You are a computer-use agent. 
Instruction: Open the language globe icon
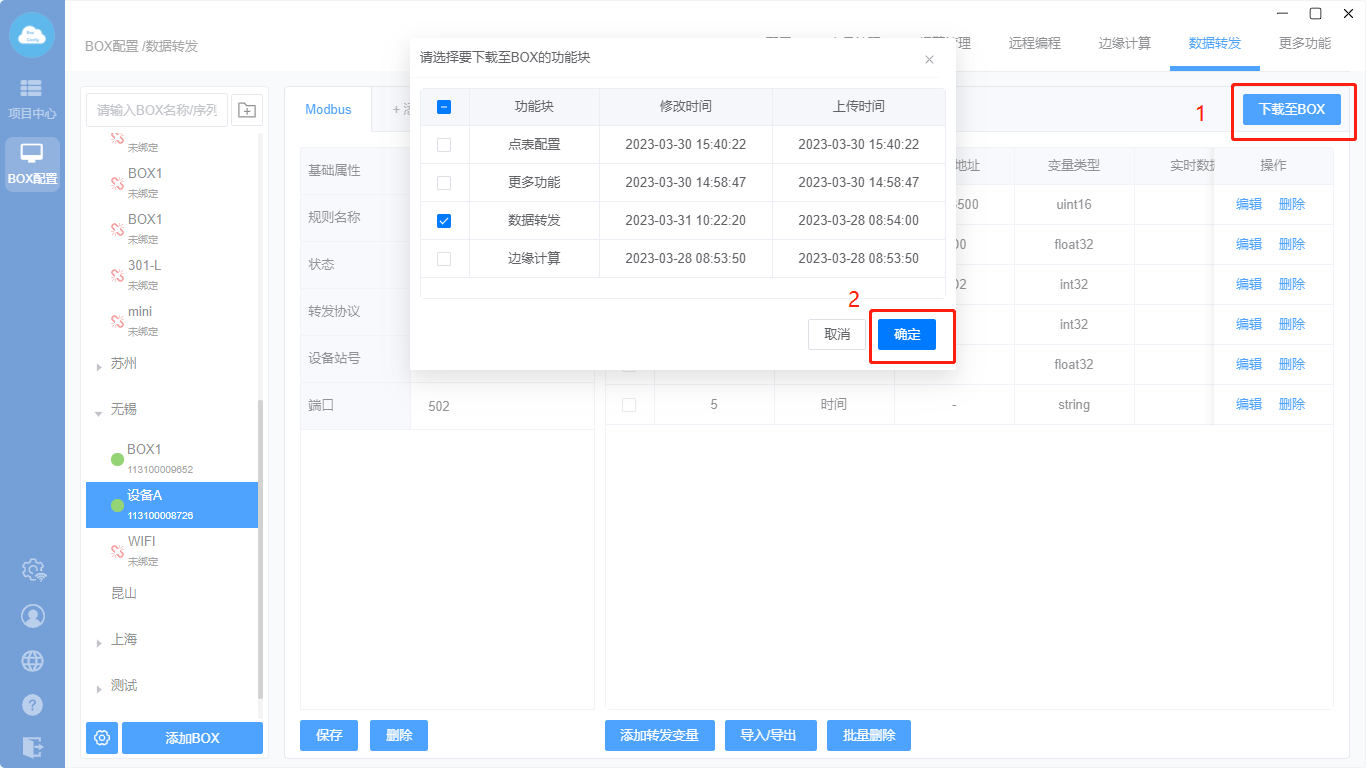point(33,661)
